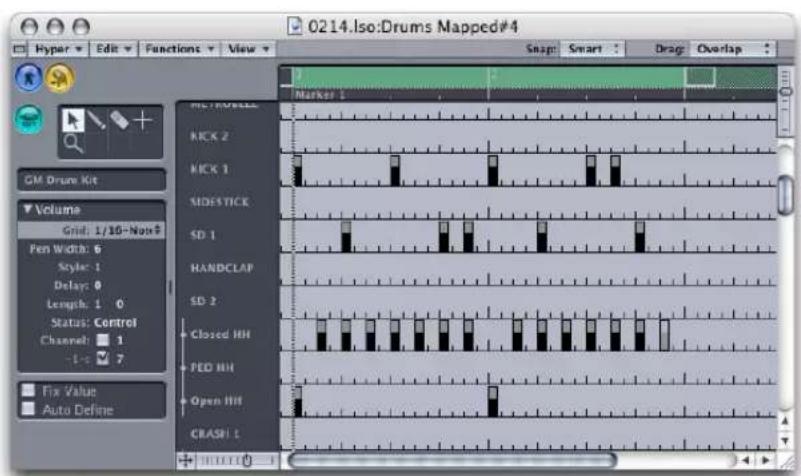Click the Length value field
This screenshot has height=476, width=801.
109,304
